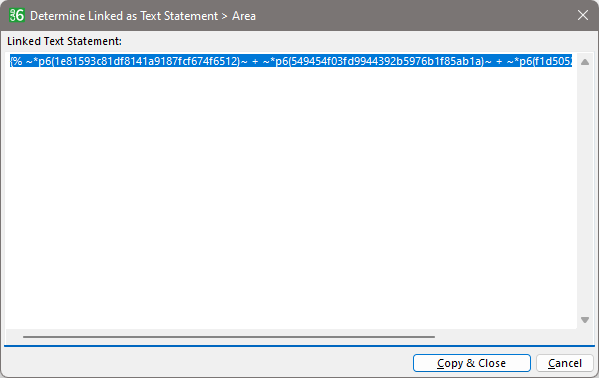The height and width of the screenshot is (378, 599).
Task: Cancel the linked text dialog
Action: 565,363
